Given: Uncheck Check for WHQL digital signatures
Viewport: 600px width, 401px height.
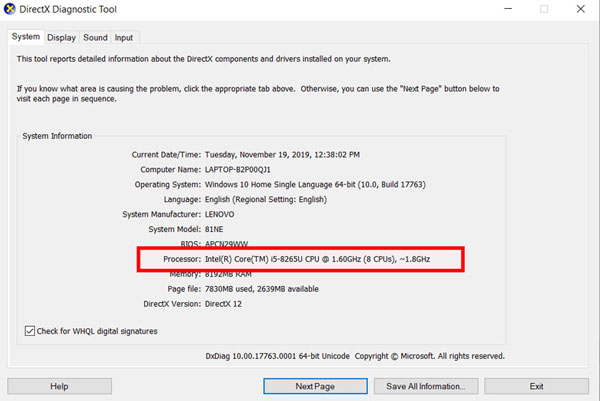Looking at the screenshot, I should click(x=29, y=331).
